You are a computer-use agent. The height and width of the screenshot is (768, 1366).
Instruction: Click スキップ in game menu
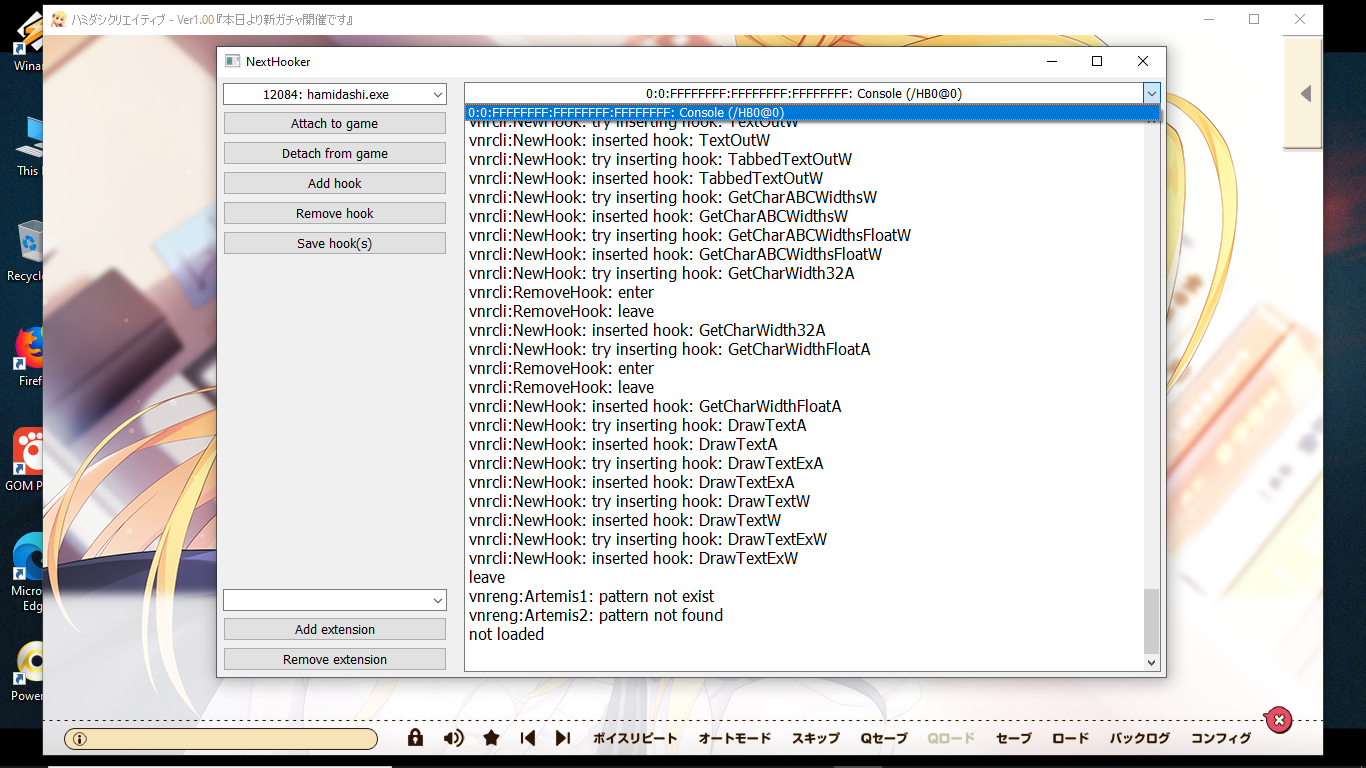coord(816,739)
